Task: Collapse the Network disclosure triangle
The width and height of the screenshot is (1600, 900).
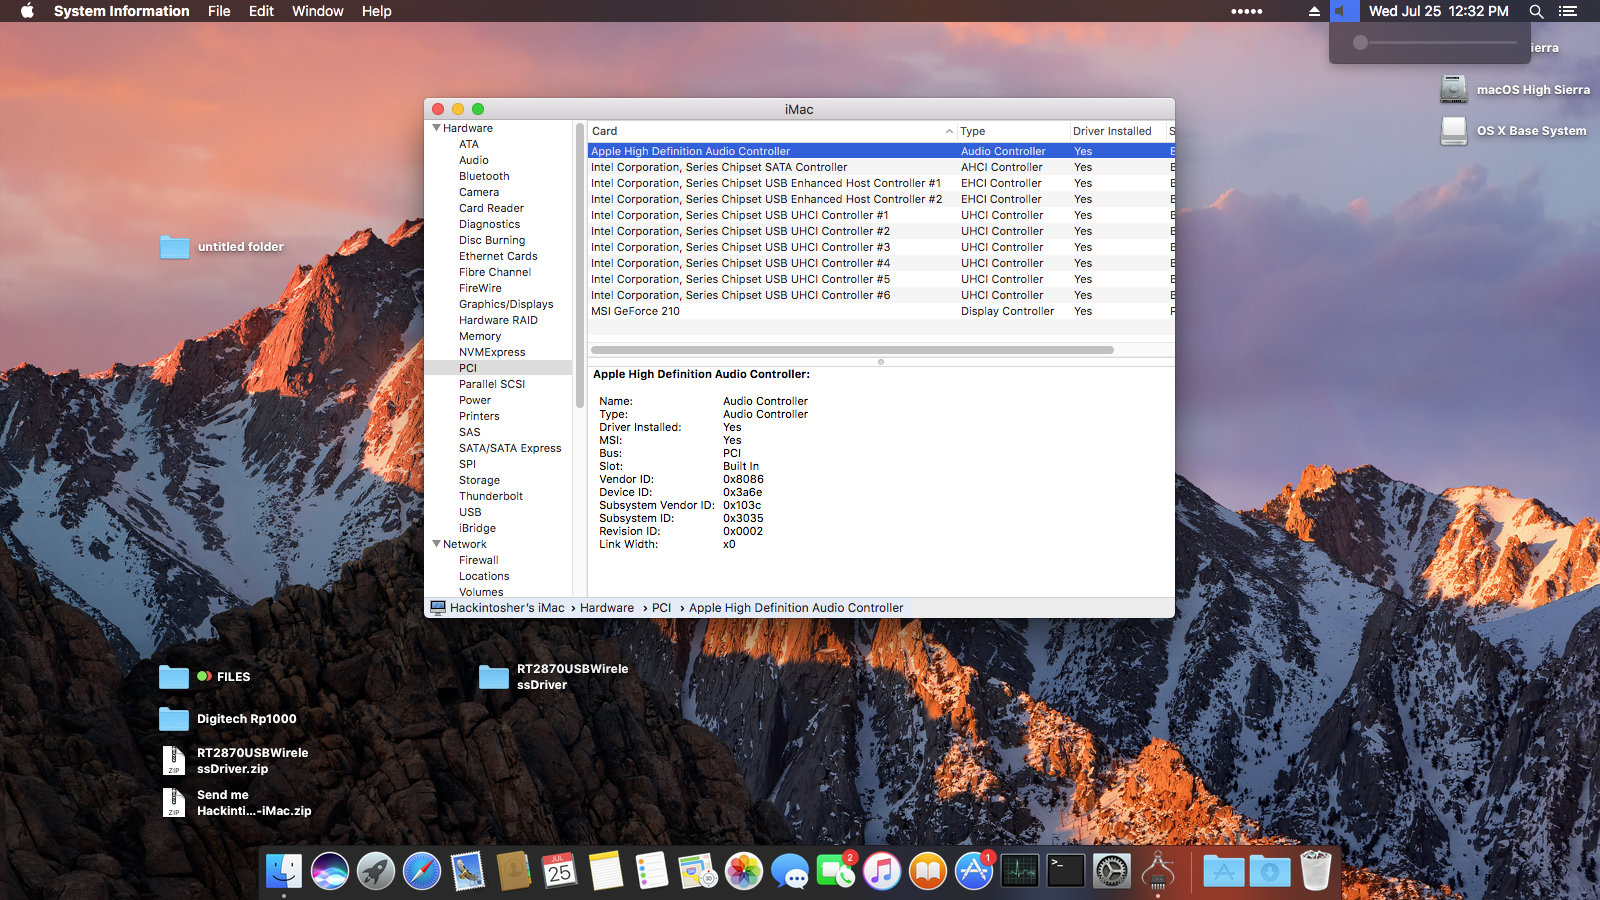Action: 437,544
